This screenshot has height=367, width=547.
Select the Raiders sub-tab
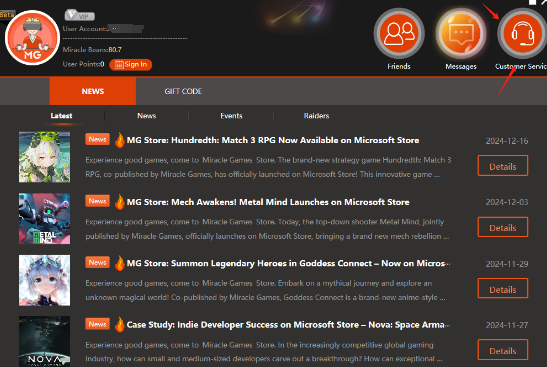click(x=316, y=116)
